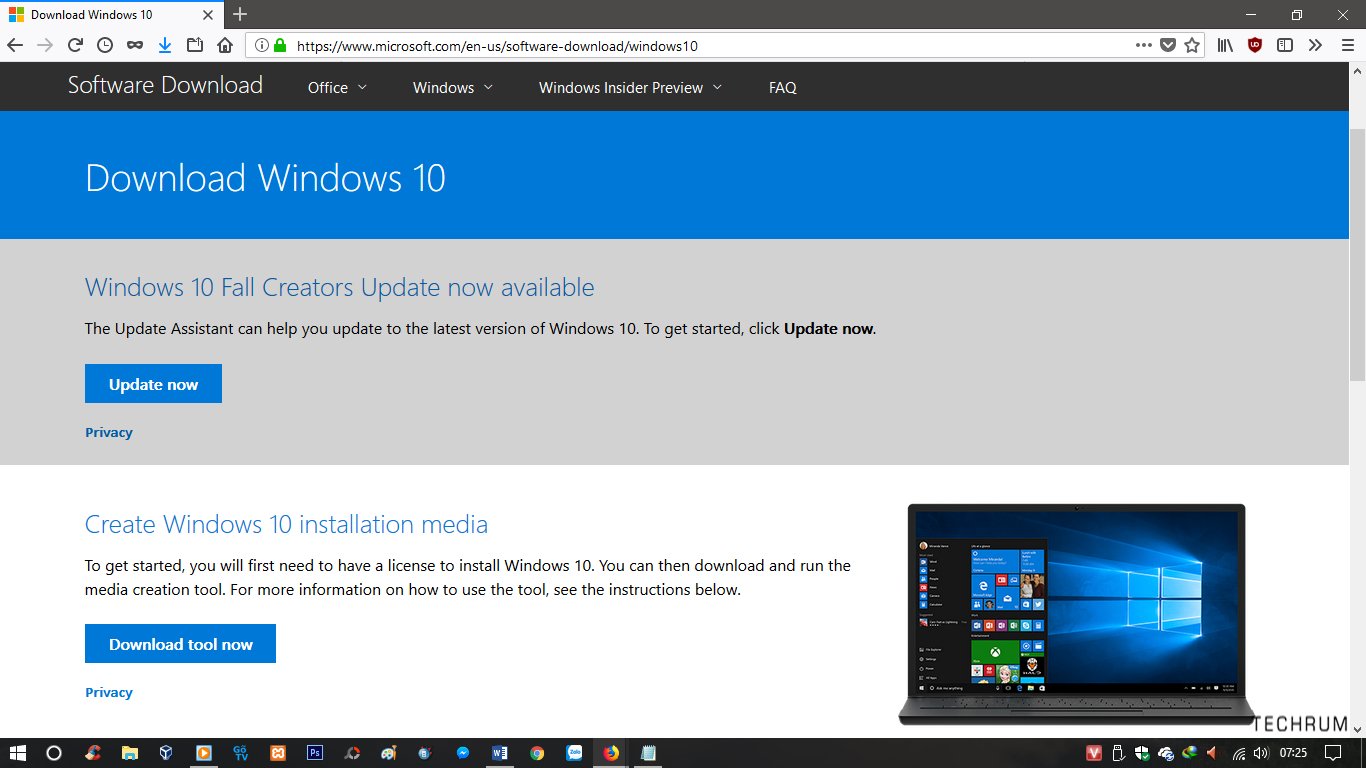Launch Google Chrome from the taskbar
1366x768 pixels.
pos(537,753)
